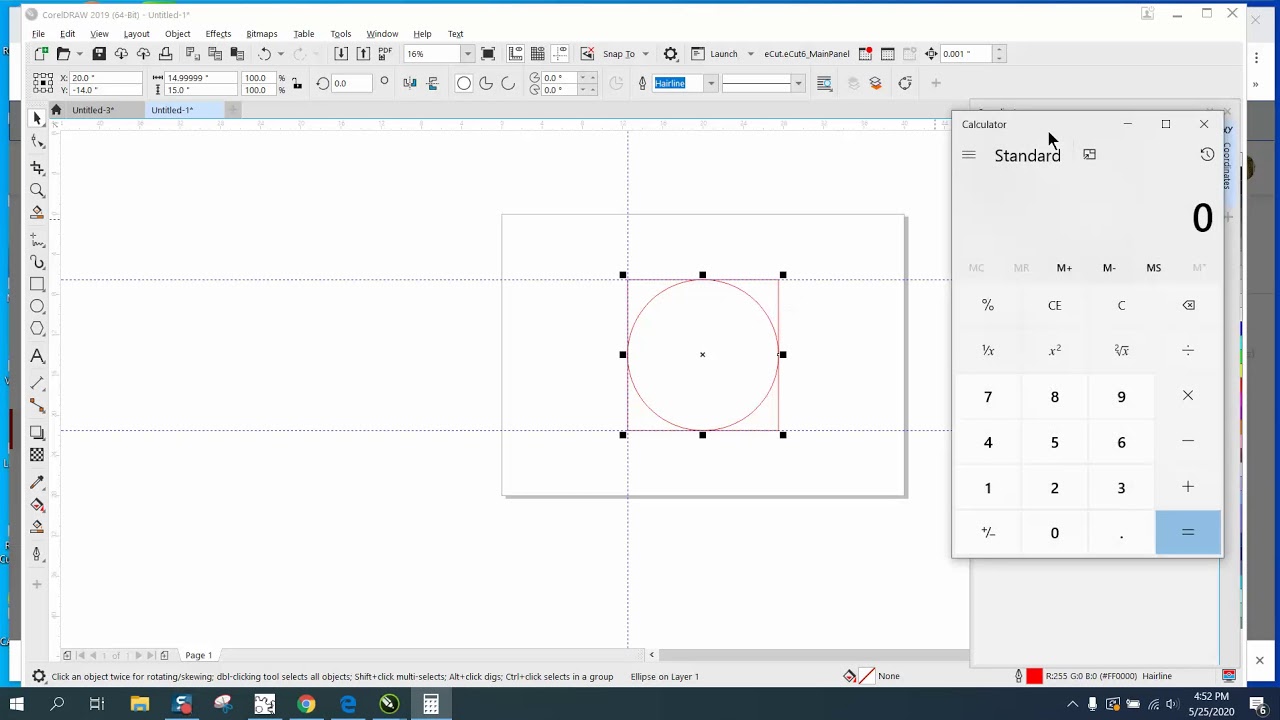Choose the Pie shape type button
This screenshot has height=720, width=1280.
486,84
